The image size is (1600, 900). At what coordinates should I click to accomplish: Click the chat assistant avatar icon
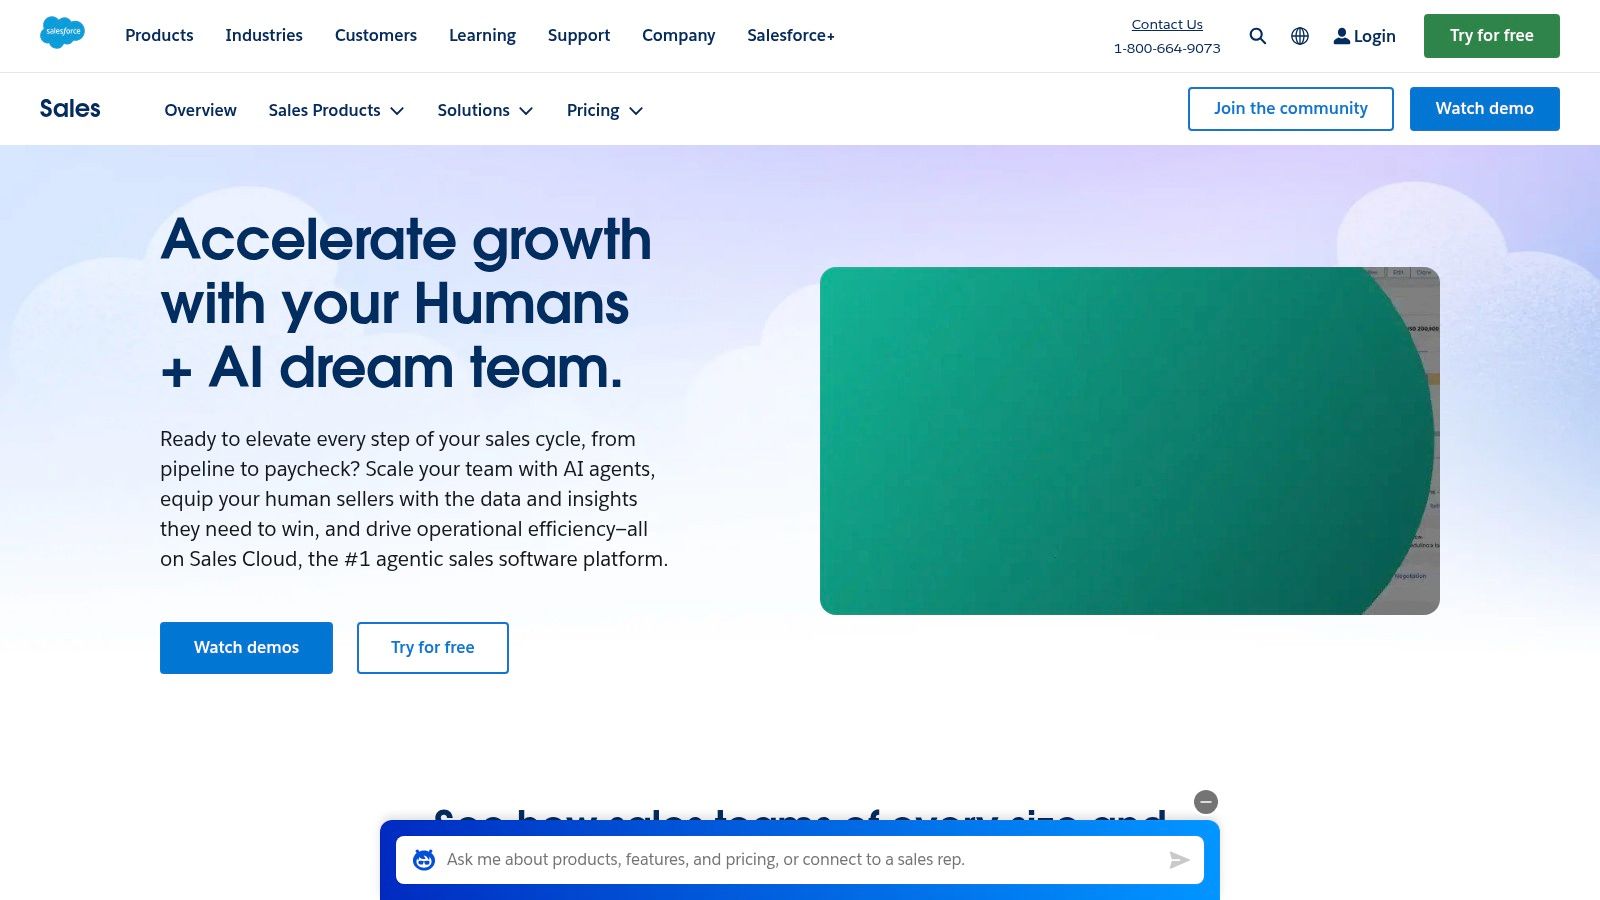click(x=424, y=860)
